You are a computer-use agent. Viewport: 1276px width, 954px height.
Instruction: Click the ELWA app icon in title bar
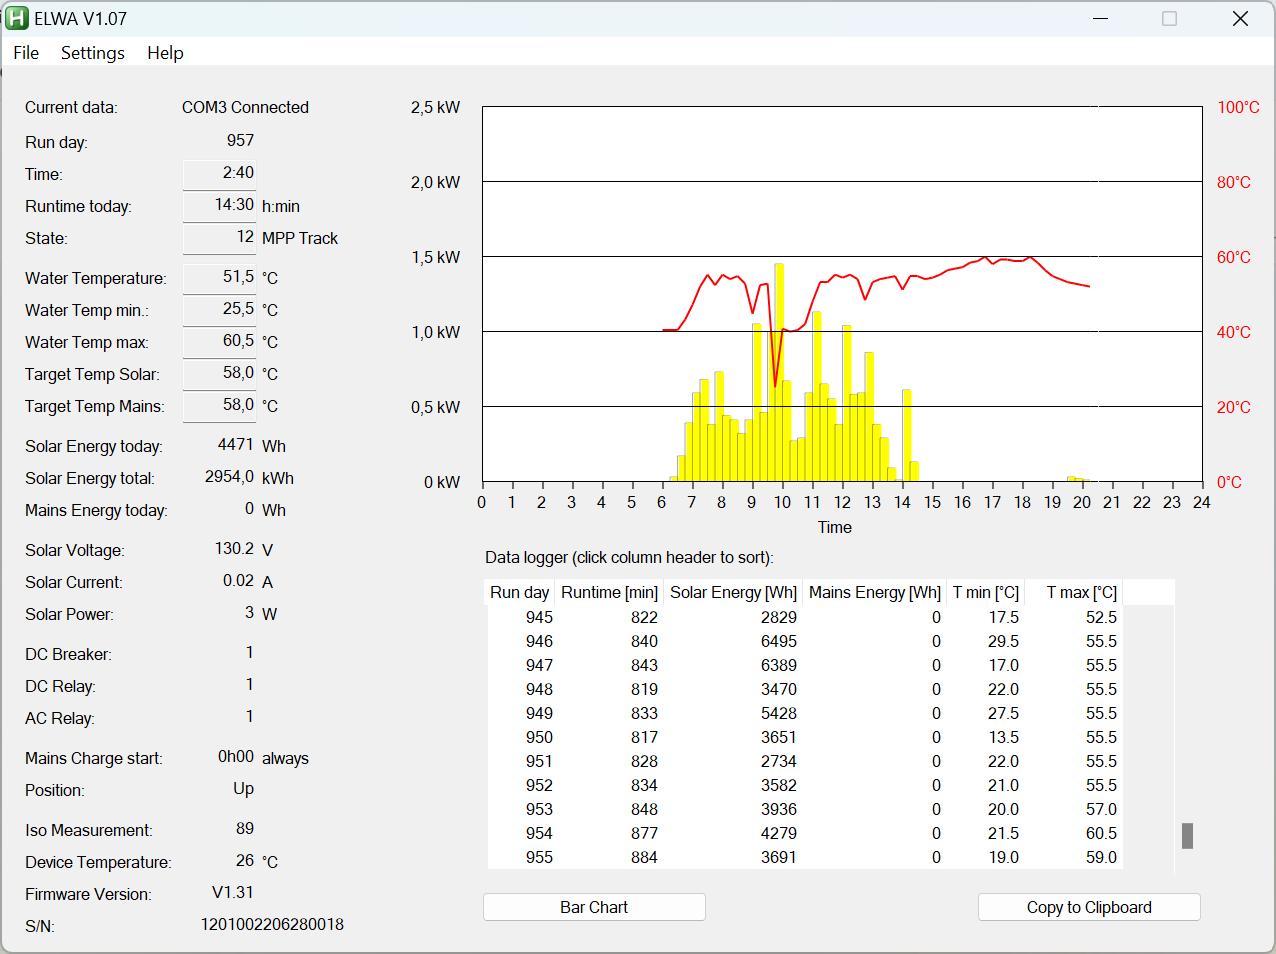[x=17, y=18]
